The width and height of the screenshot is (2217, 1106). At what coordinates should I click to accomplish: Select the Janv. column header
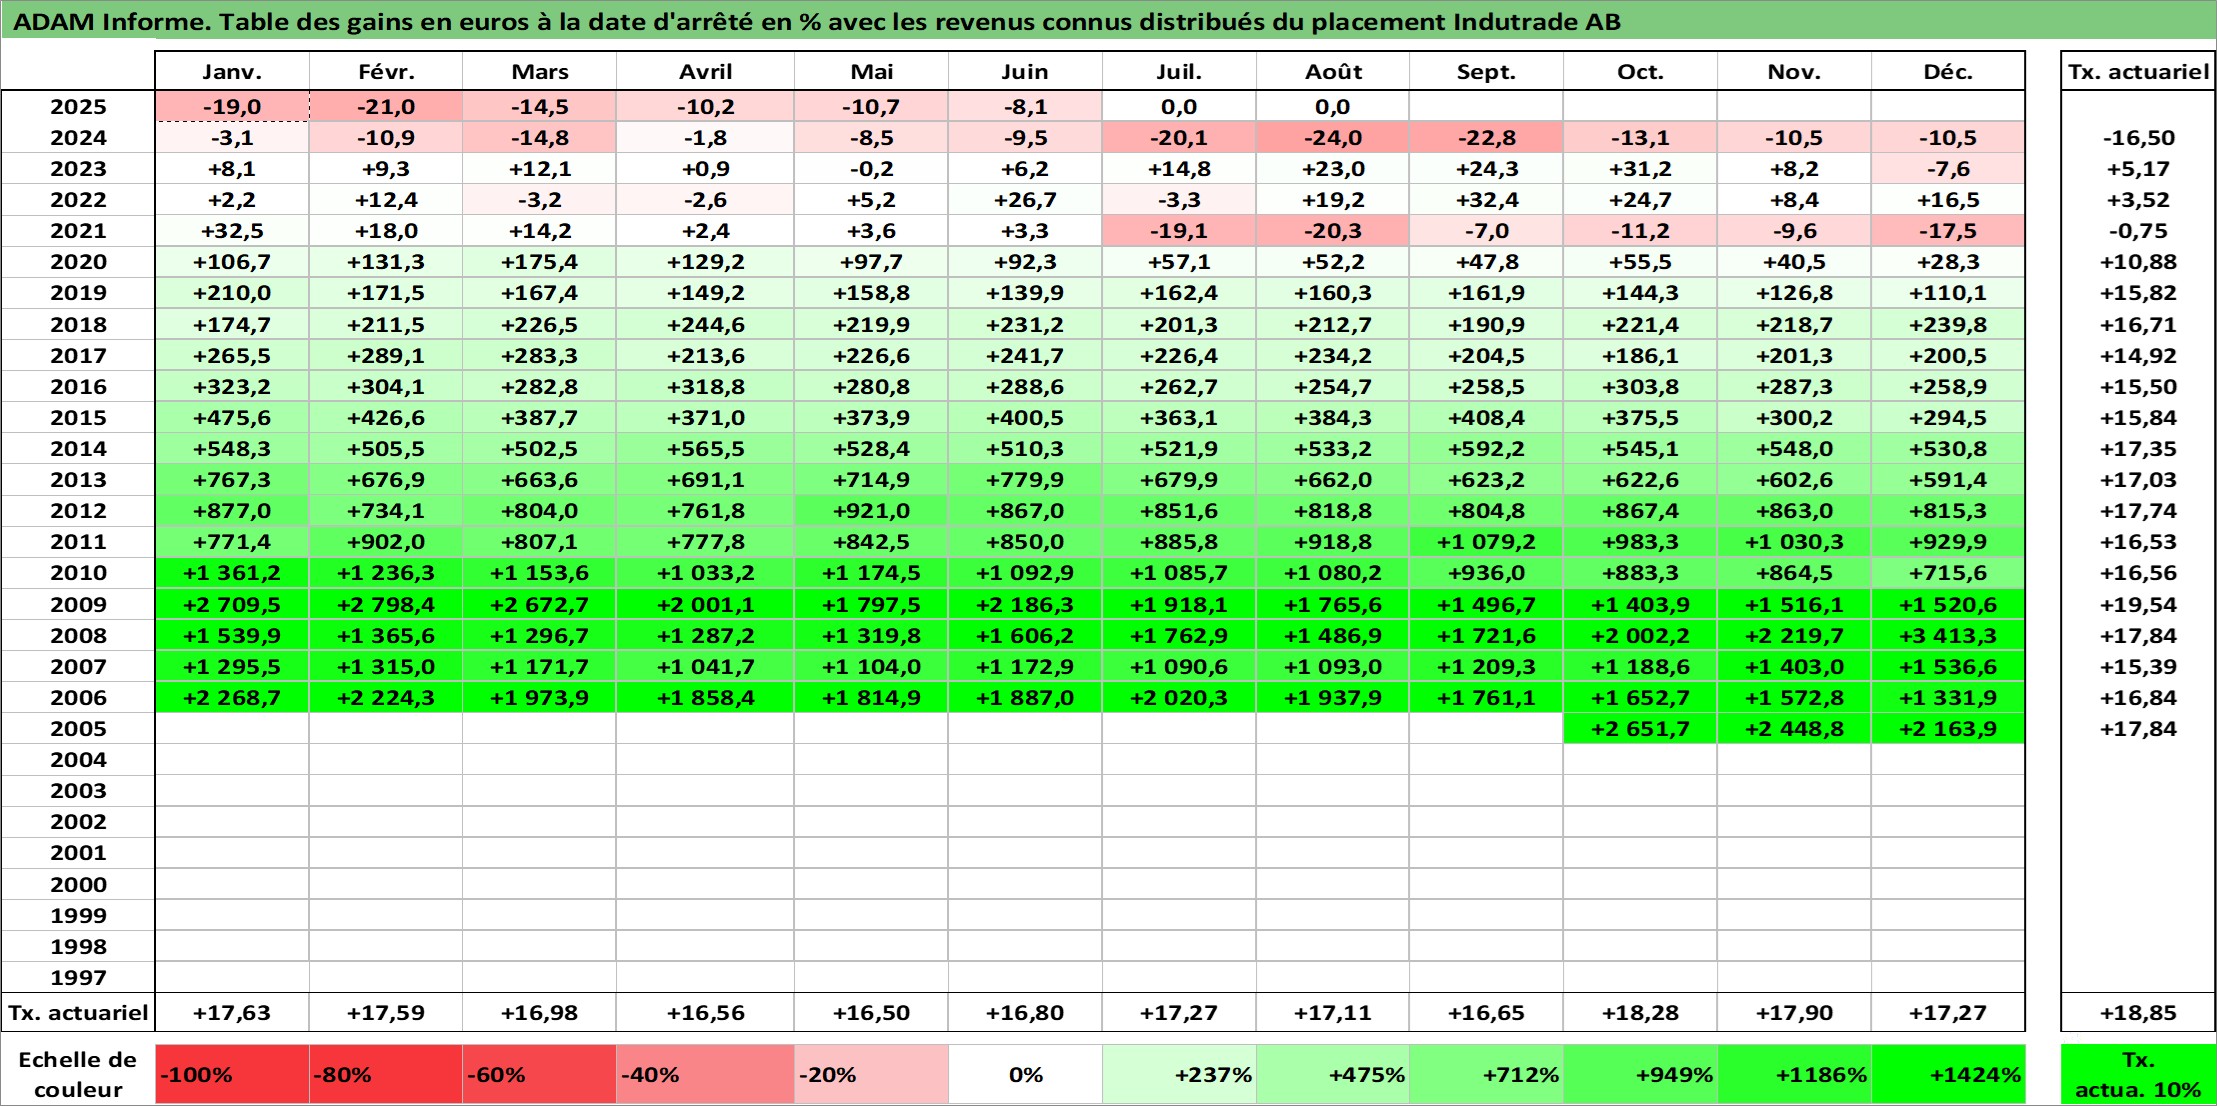(x=232, y=72)
